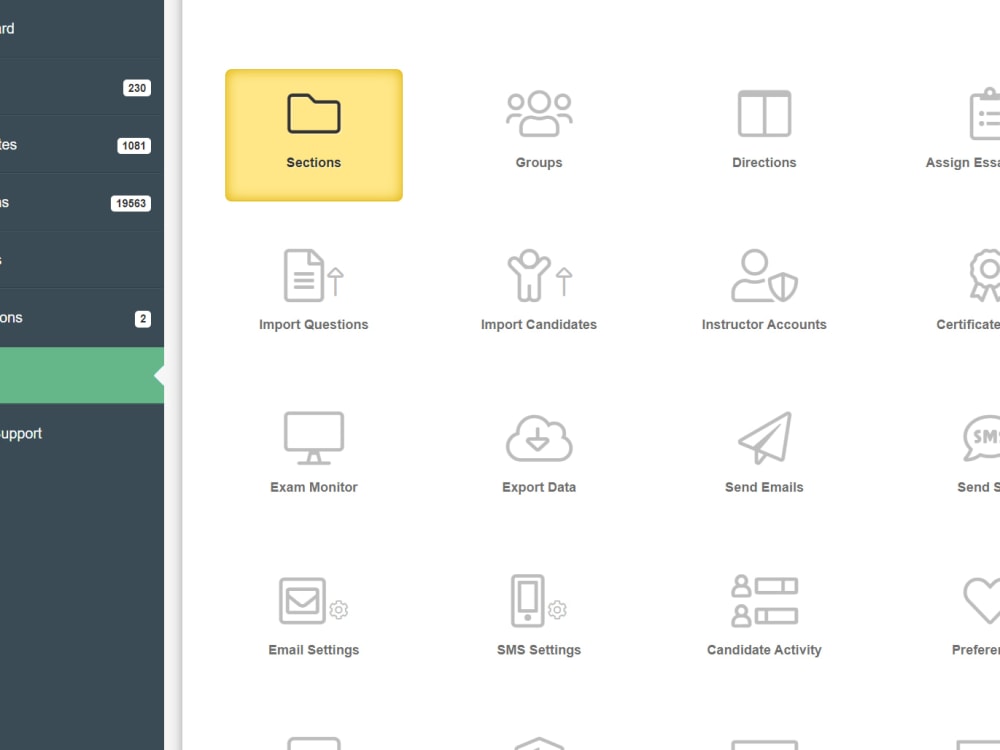Open the Assign Essays clipboard icon

click(x=984, y=114)
